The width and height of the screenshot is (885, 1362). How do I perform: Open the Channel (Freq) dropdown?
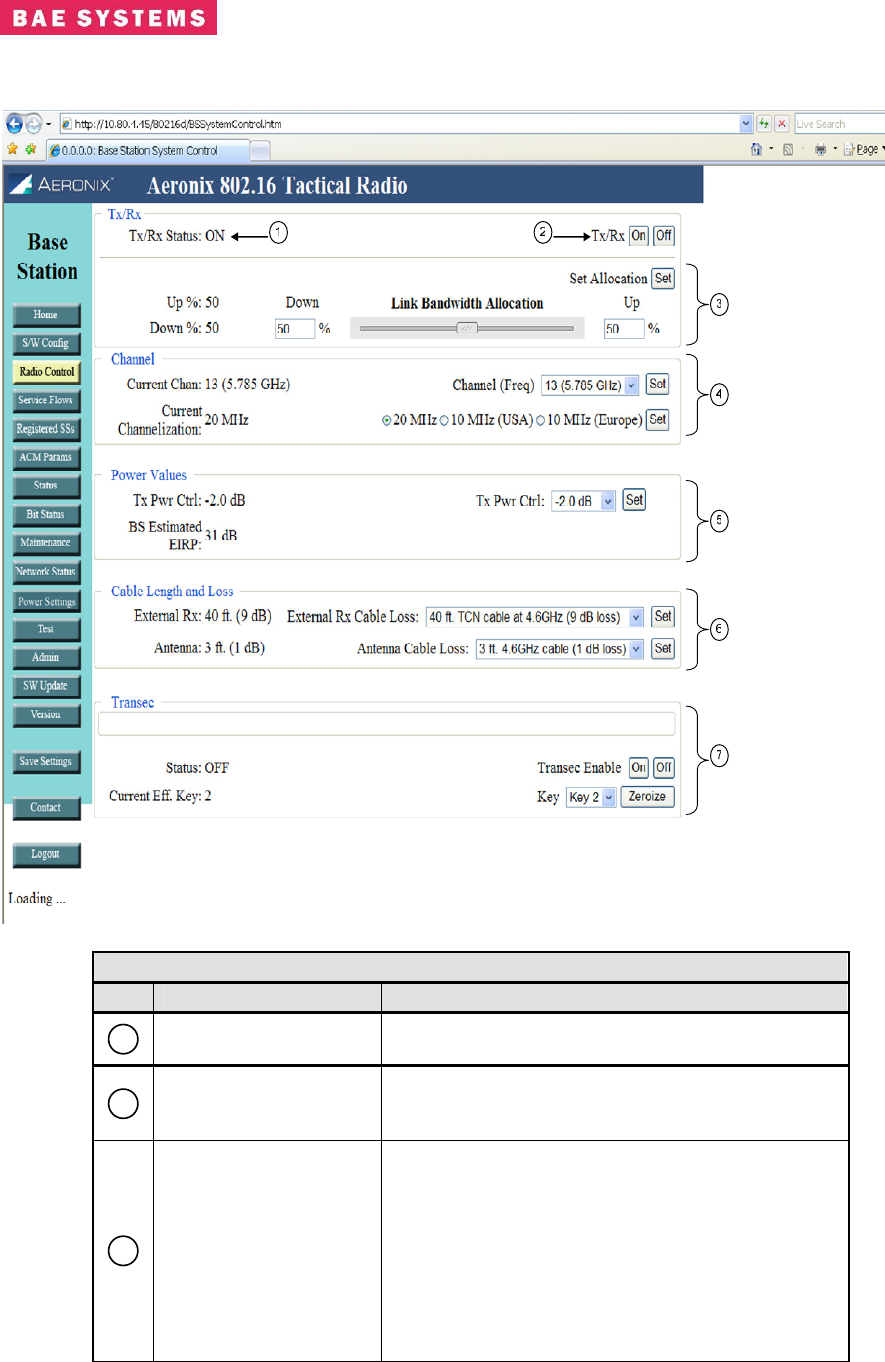click(589, 385)
